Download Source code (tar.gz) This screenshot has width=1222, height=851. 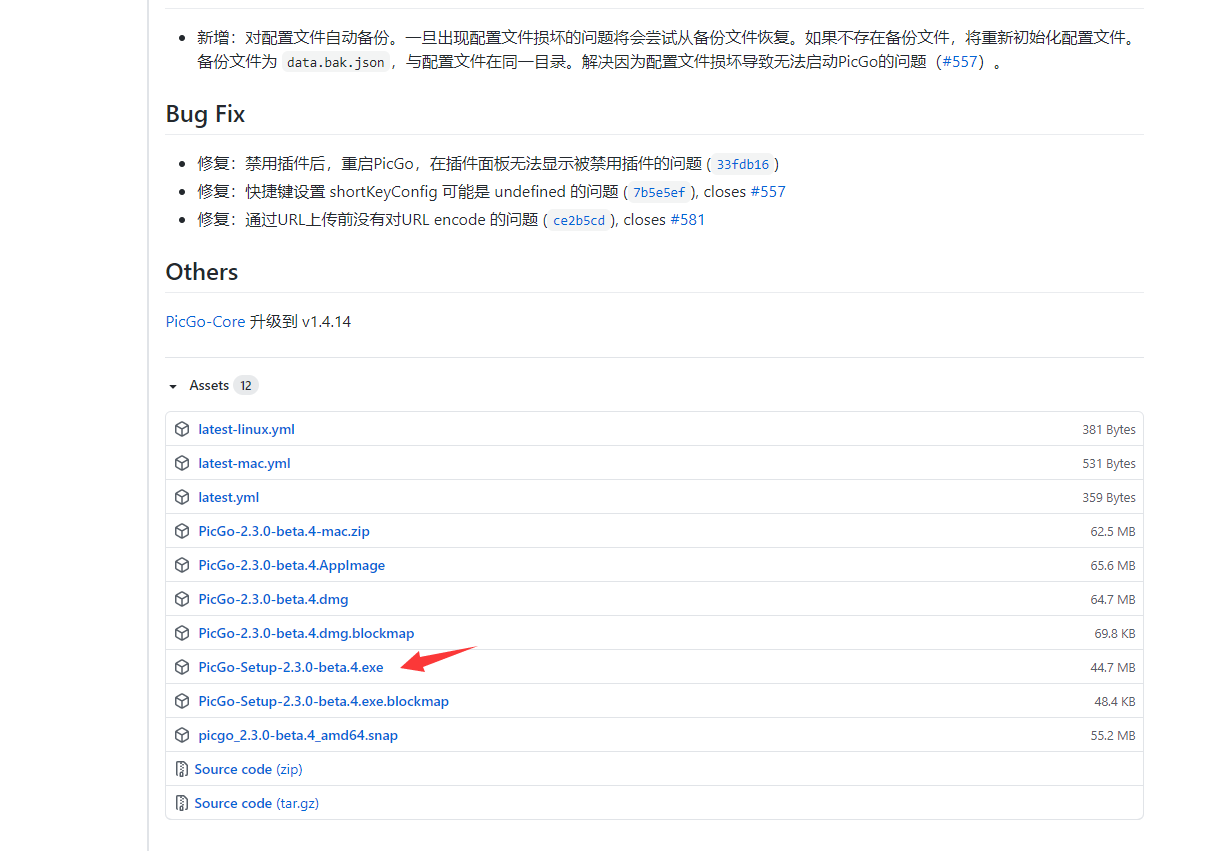tap(256, 803)
